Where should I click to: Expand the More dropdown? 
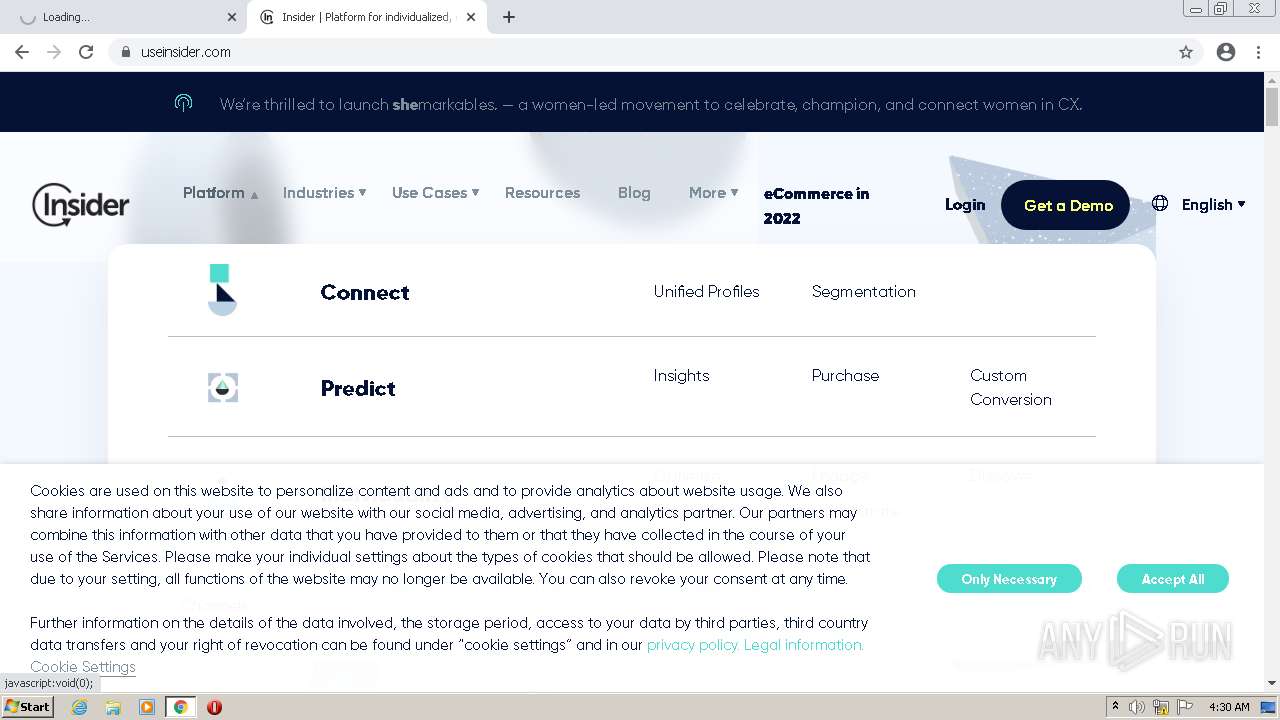tap(713, 193)
